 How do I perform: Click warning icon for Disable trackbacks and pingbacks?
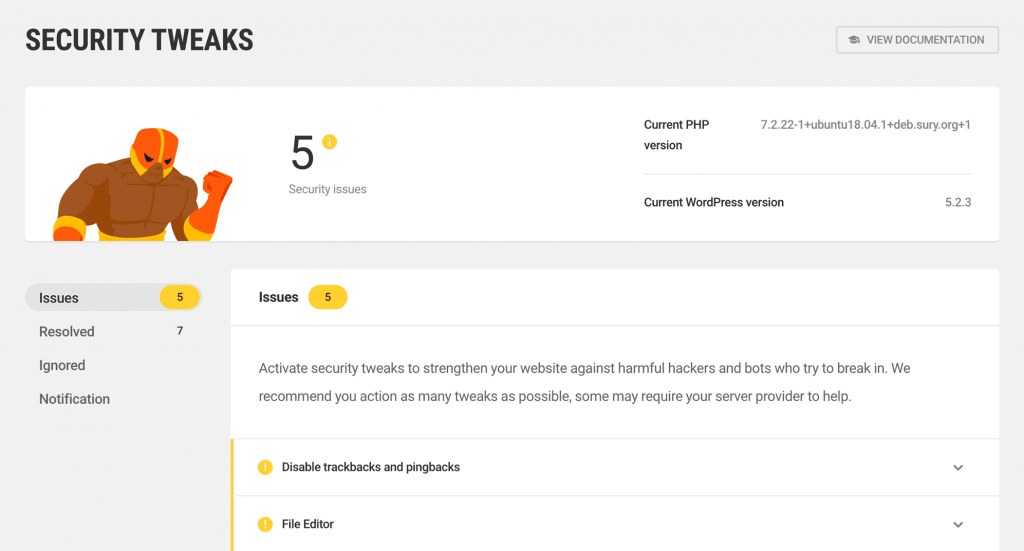(x=265, y=467)
